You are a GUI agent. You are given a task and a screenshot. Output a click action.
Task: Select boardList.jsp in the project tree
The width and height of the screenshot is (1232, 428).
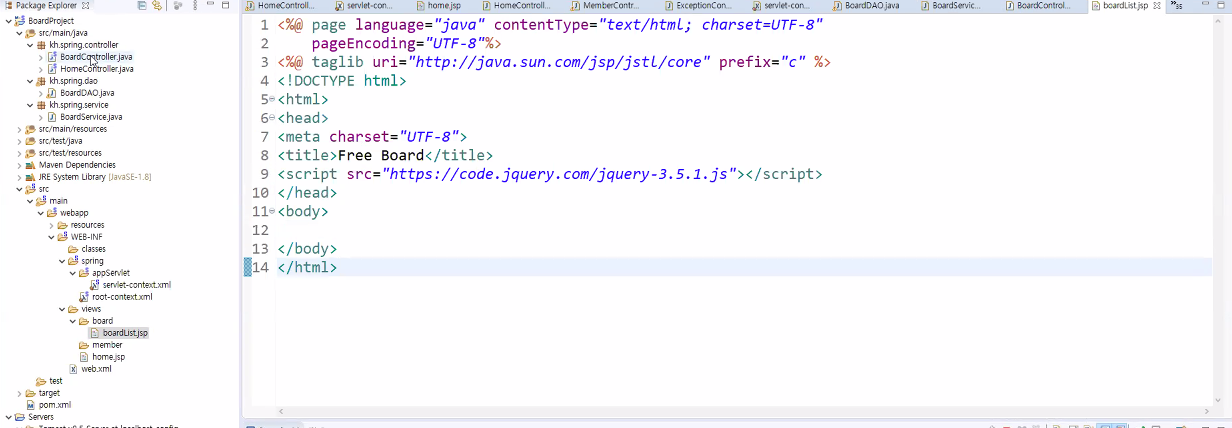pyautogui.click(x=119, y=333)
